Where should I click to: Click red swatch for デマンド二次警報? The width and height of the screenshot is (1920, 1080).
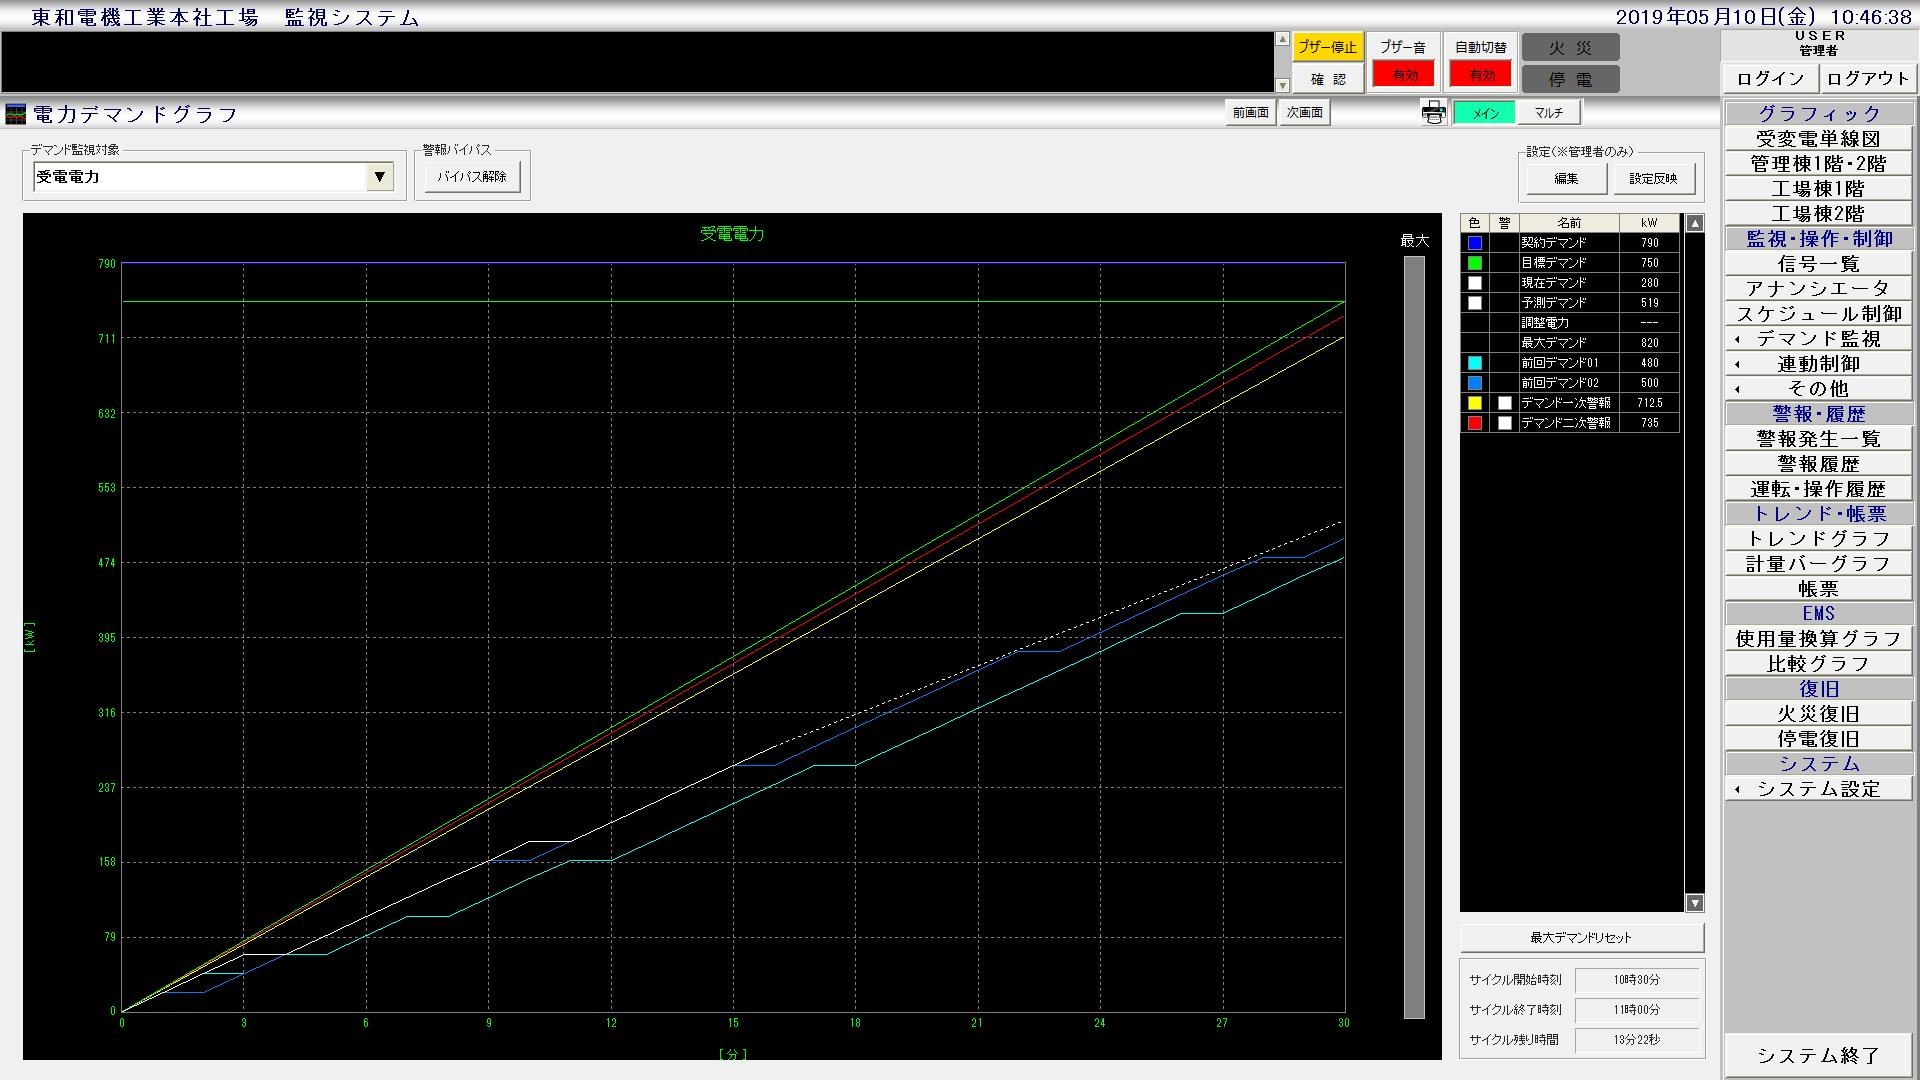(x=1474, y=423)
